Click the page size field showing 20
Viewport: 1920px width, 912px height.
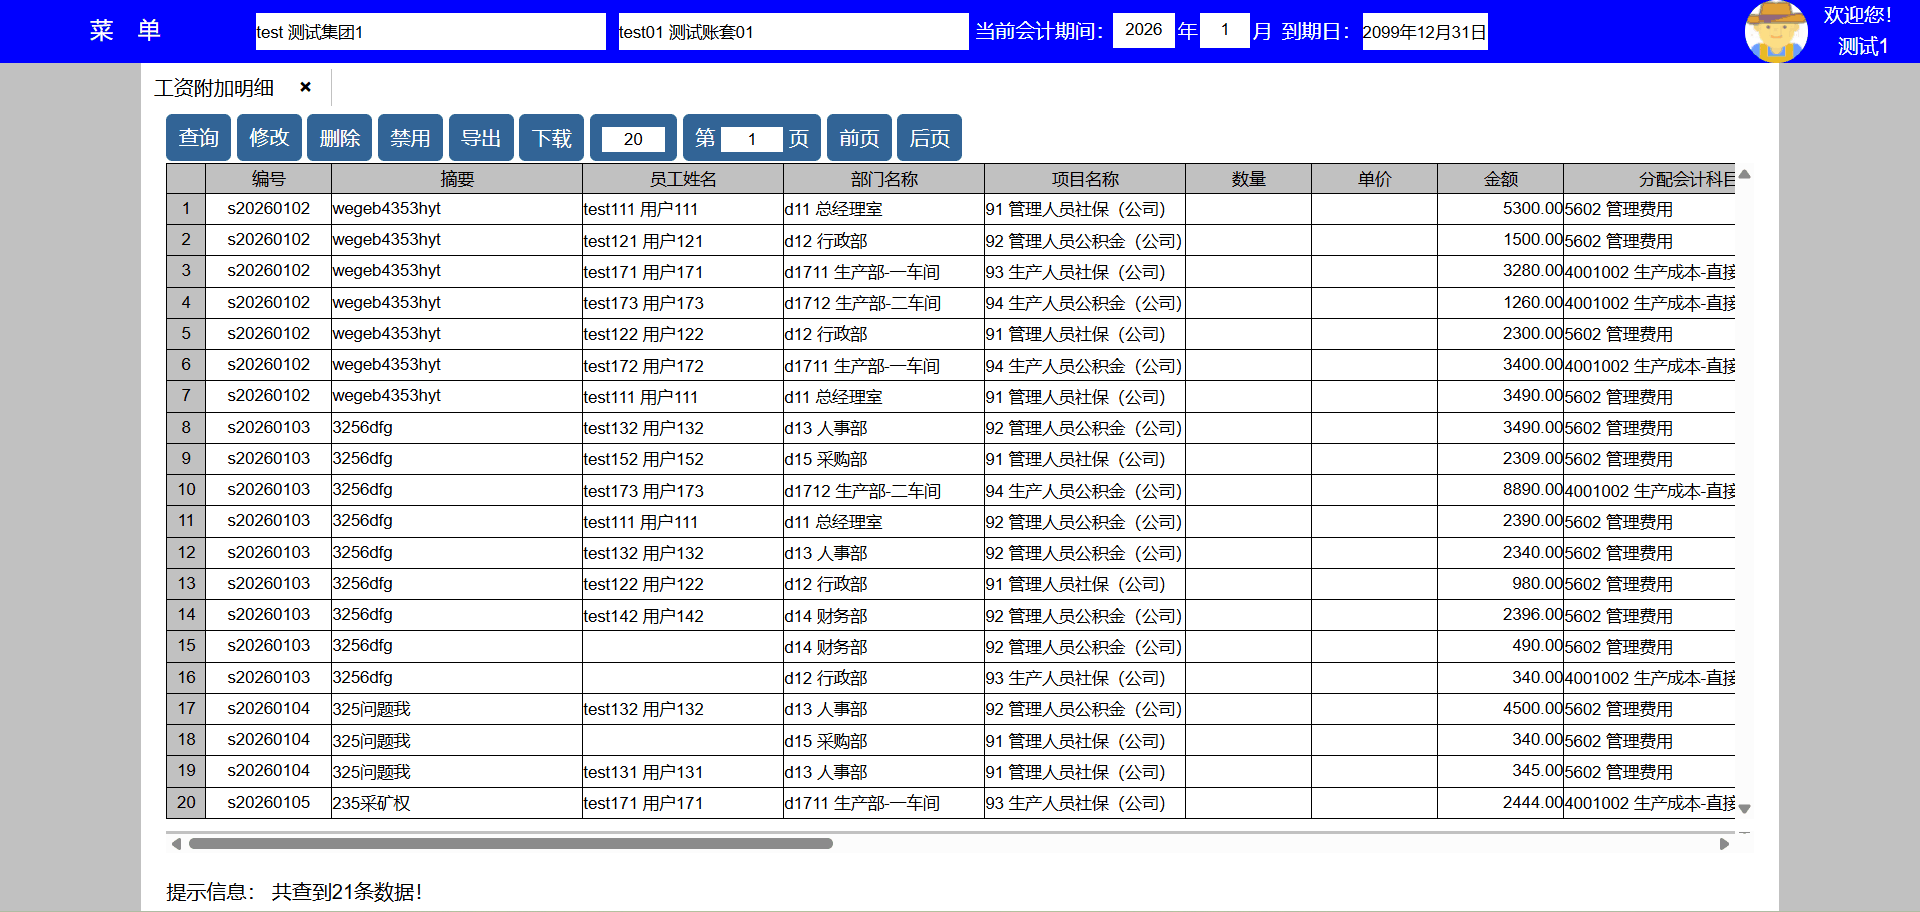coord(633,139)
